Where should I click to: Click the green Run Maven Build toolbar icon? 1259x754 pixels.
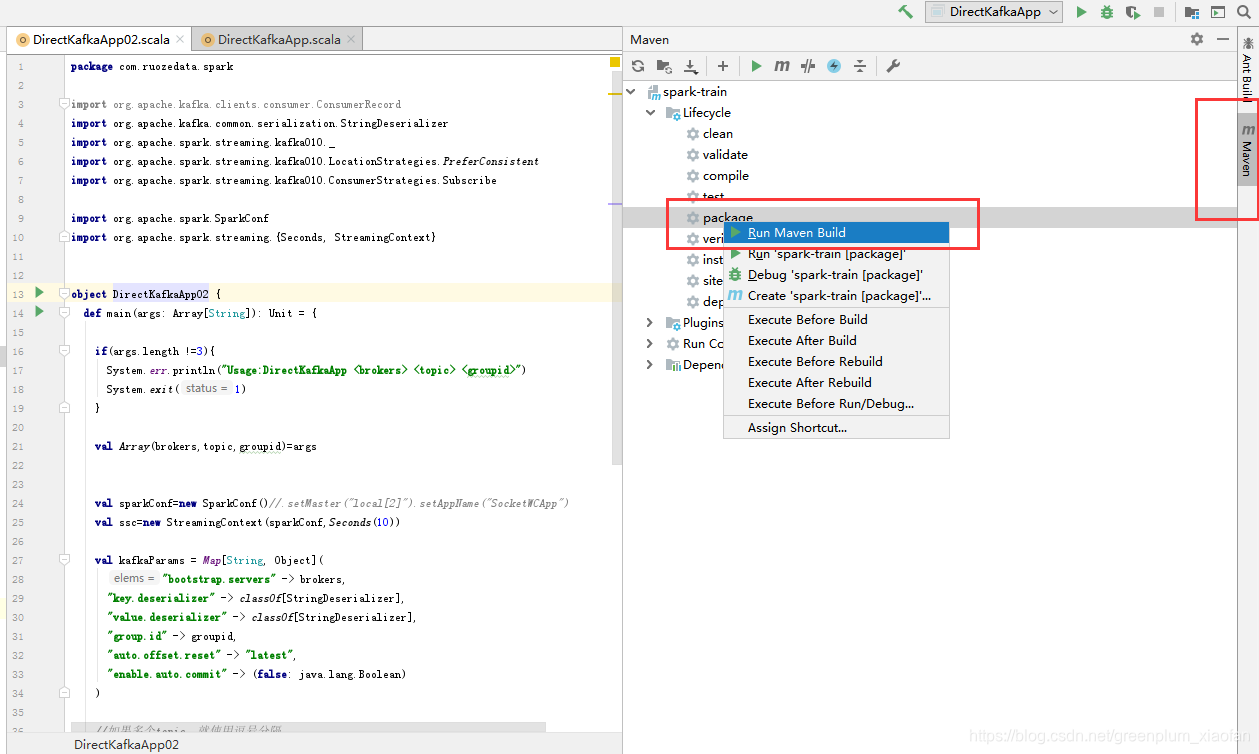point(756,66)
